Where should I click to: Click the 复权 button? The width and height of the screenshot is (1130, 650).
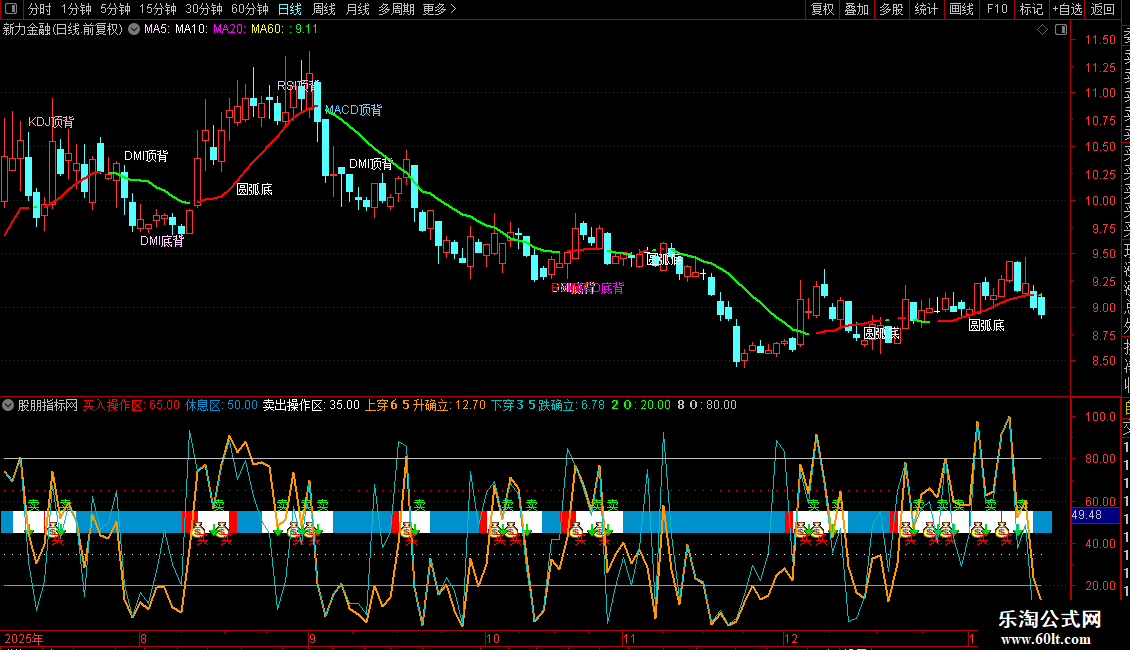coord(822,9)
